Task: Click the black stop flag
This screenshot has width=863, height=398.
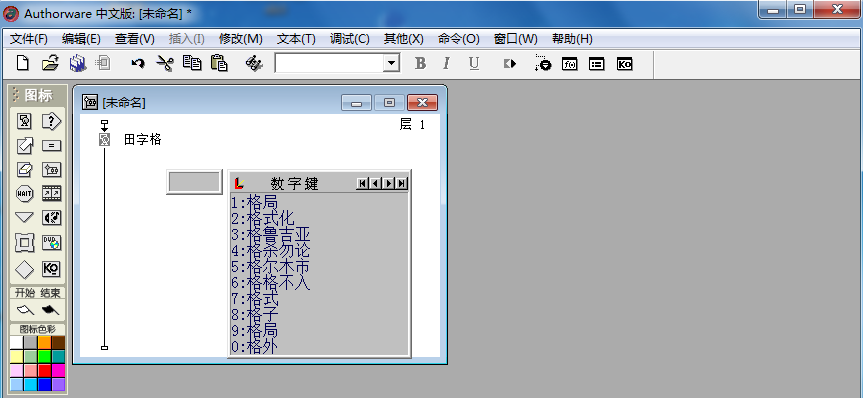Action: [x=50, y=310]
